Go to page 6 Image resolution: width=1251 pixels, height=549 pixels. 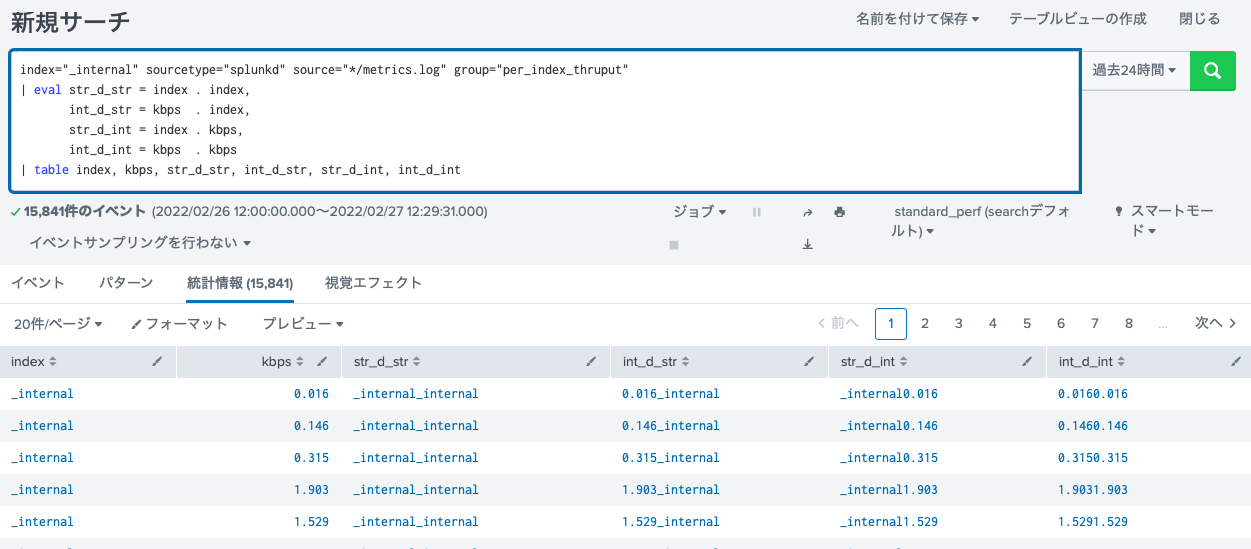pos(1061,323)
